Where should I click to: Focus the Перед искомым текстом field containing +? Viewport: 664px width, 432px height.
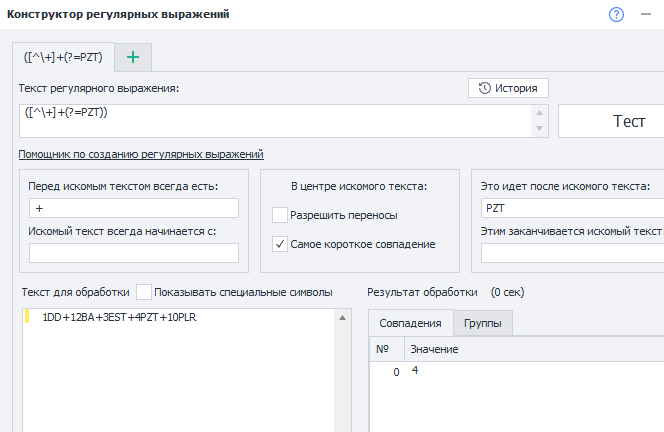tap(134, 208)
